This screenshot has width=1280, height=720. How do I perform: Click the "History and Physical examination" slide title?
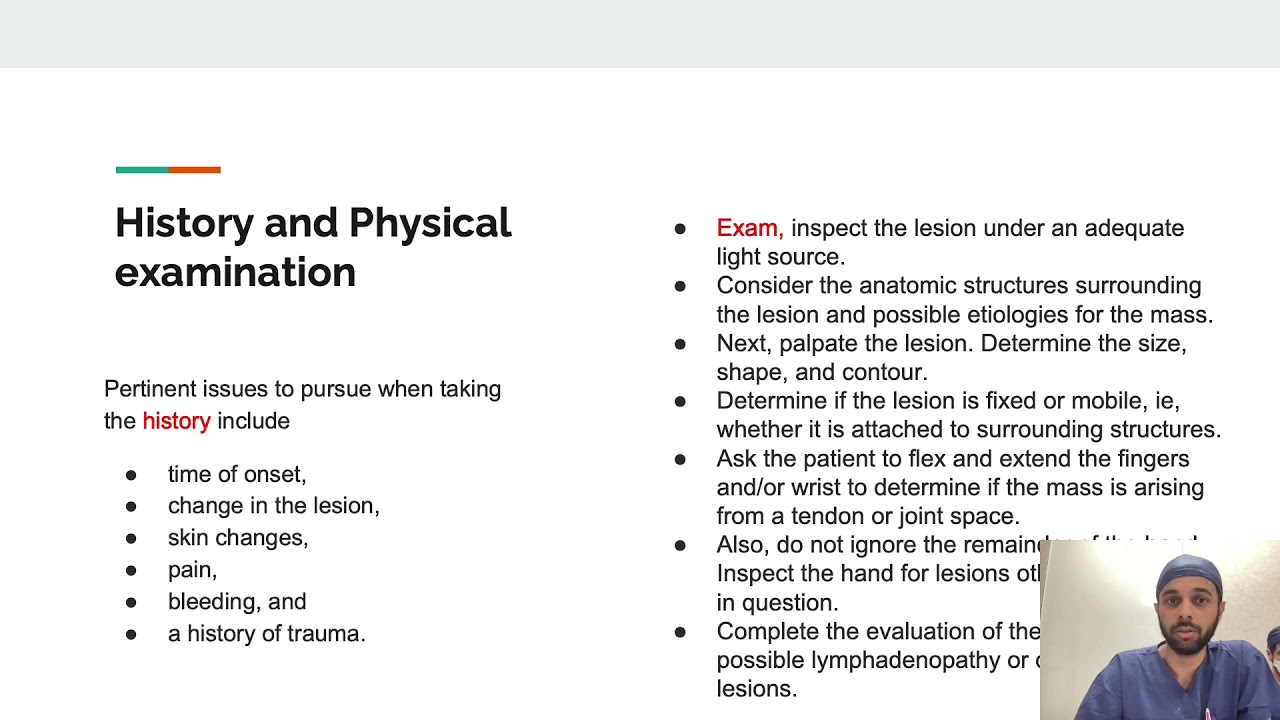click(x=312, y=247)
